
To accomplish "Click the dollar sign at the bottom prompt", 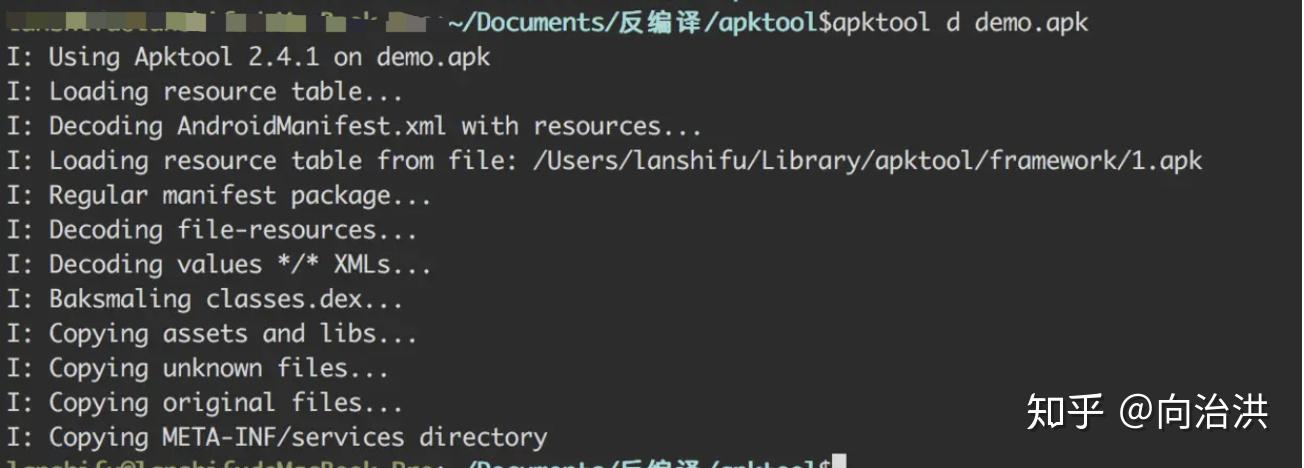I will pos(825,464).
